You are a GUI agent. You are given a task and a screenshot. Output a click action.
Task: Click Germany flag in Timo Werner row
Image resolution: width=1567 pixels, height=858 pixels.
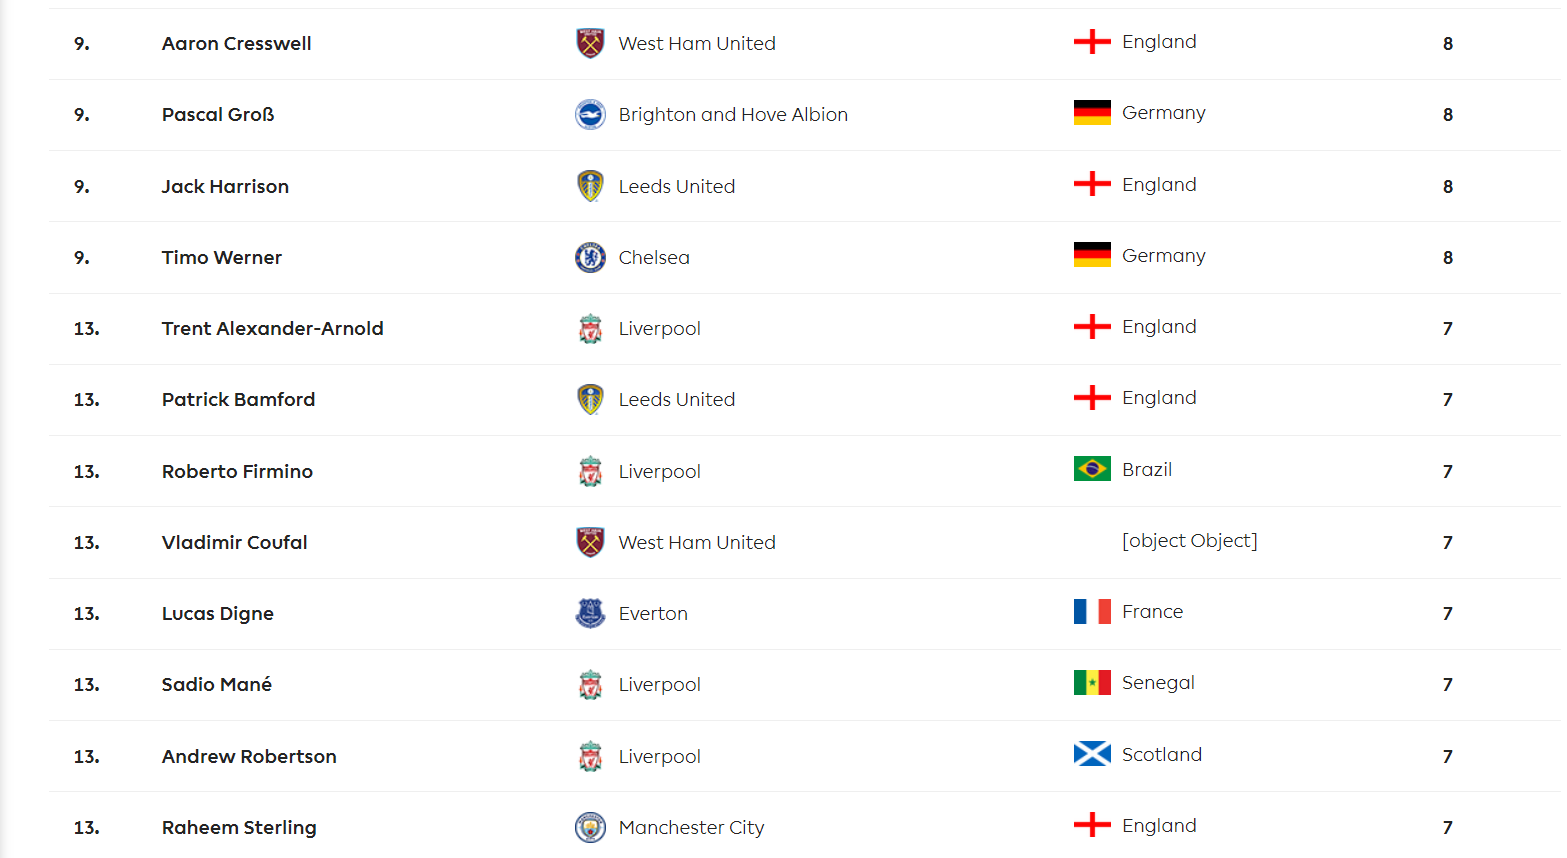[1092, 255]
